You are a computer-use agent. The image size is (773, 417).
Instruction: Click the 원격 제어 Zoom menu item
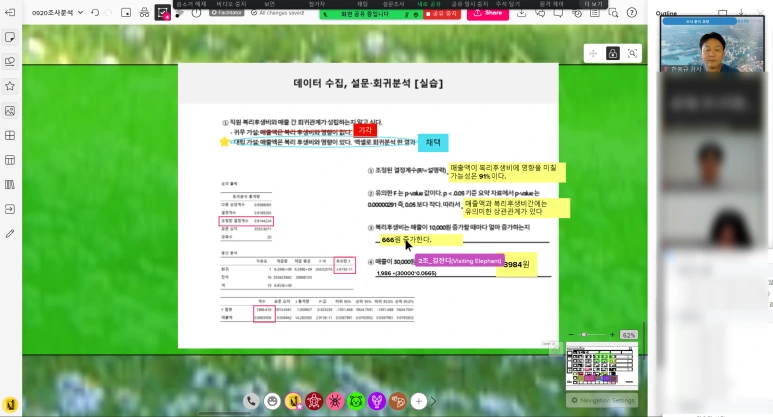click(x=551, y=4)
